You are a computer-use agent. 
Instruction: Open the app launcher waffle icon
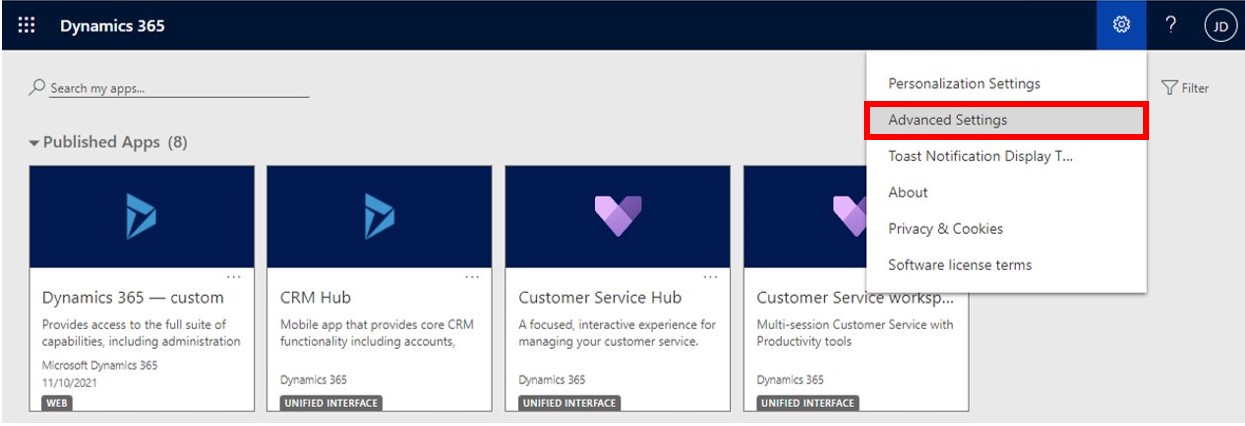[x=27, y=25]
